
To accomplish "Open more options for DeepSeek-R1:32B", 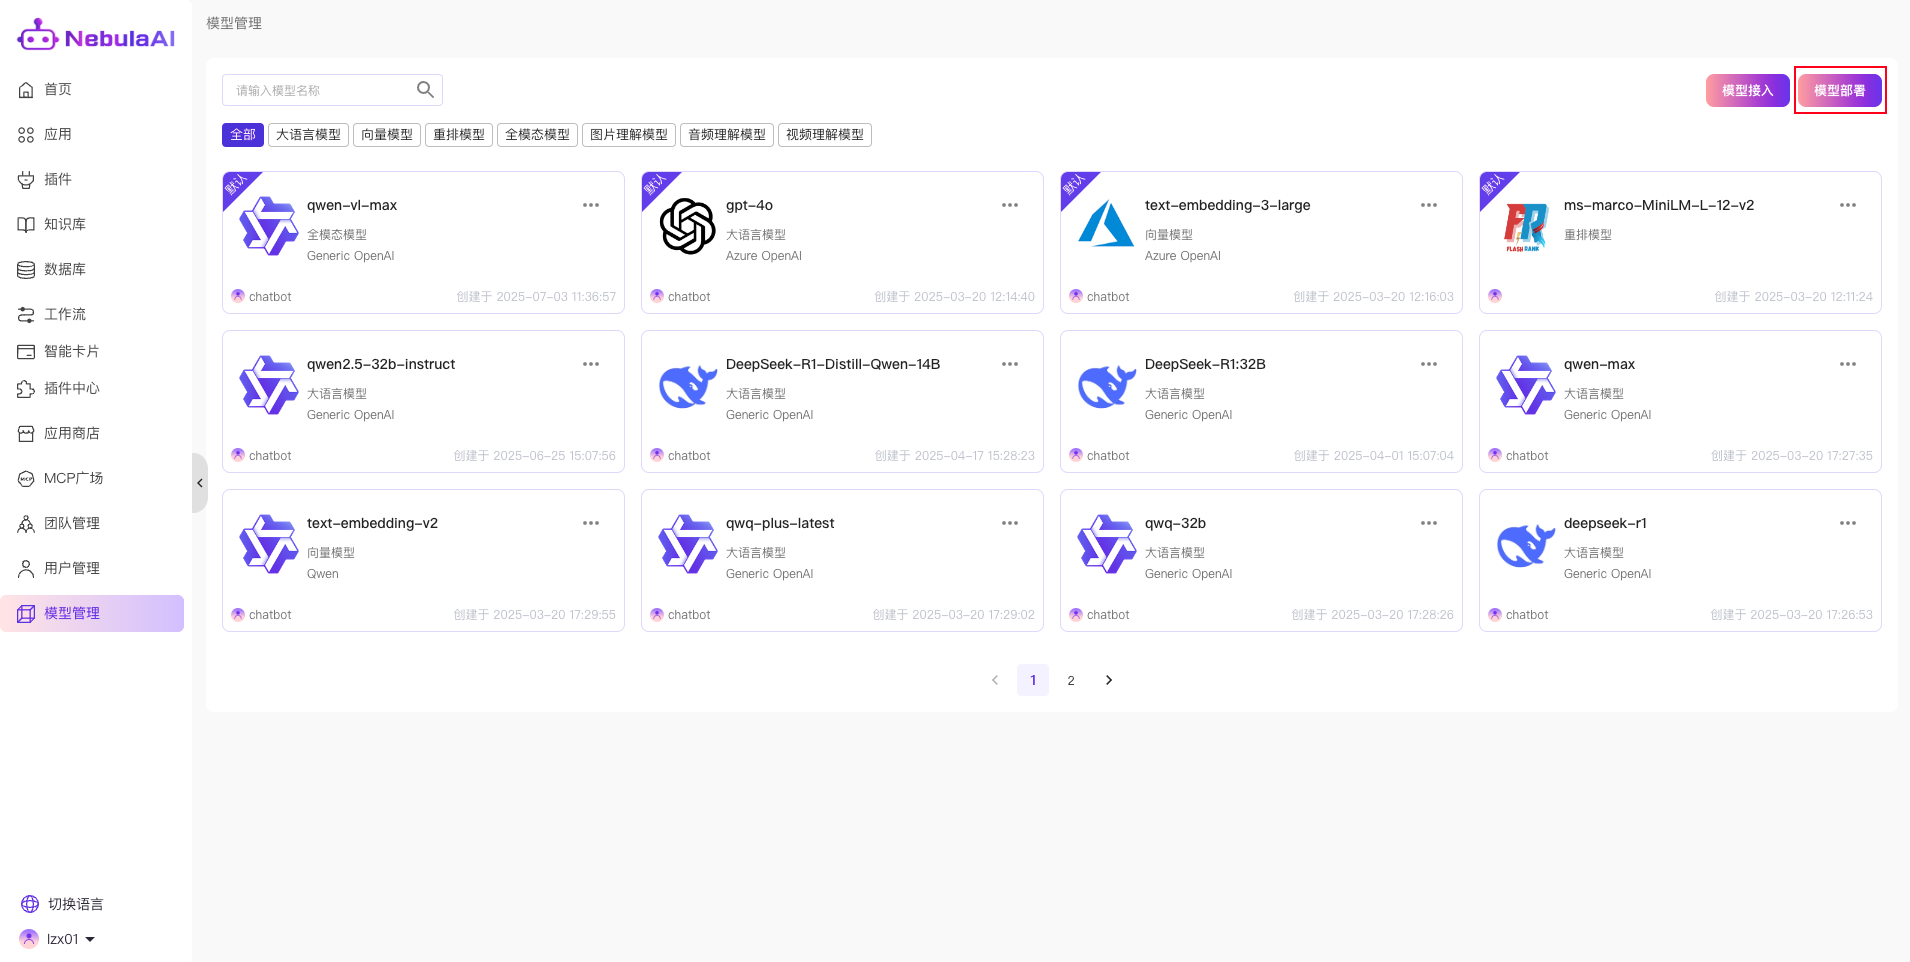I will click(x=1429, y=364).
